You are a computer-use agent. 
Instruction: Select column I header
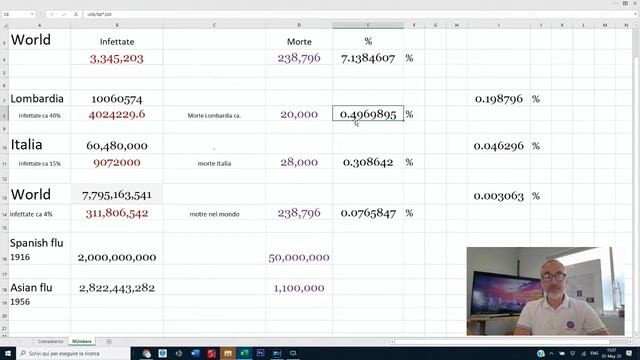click(498, 25)
